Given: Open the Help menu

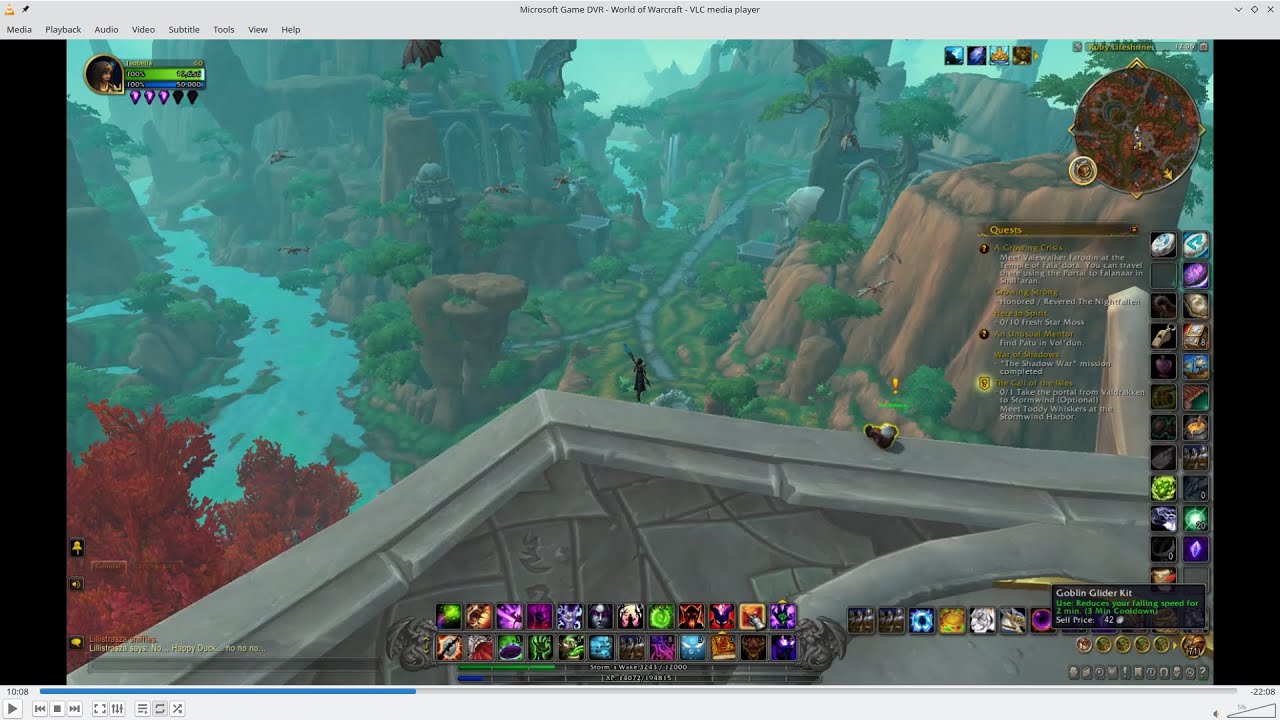Looking at the screenshot, I should (x=291, y=29).
